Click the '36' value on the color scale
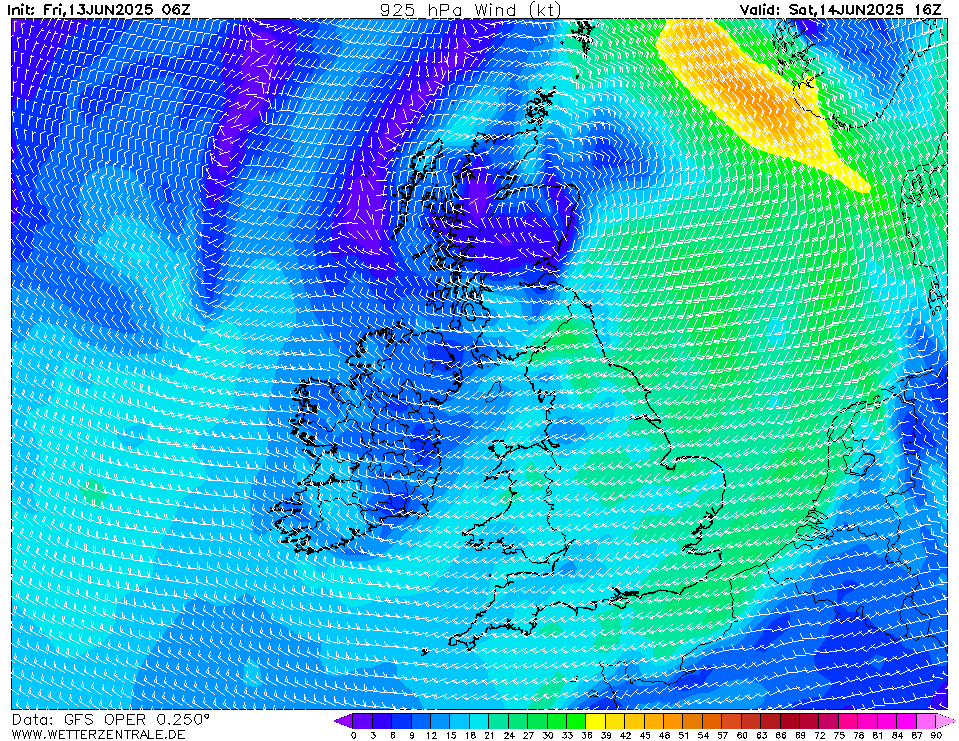This screenshot has height=741, width=959. click(x=587, y=735)
